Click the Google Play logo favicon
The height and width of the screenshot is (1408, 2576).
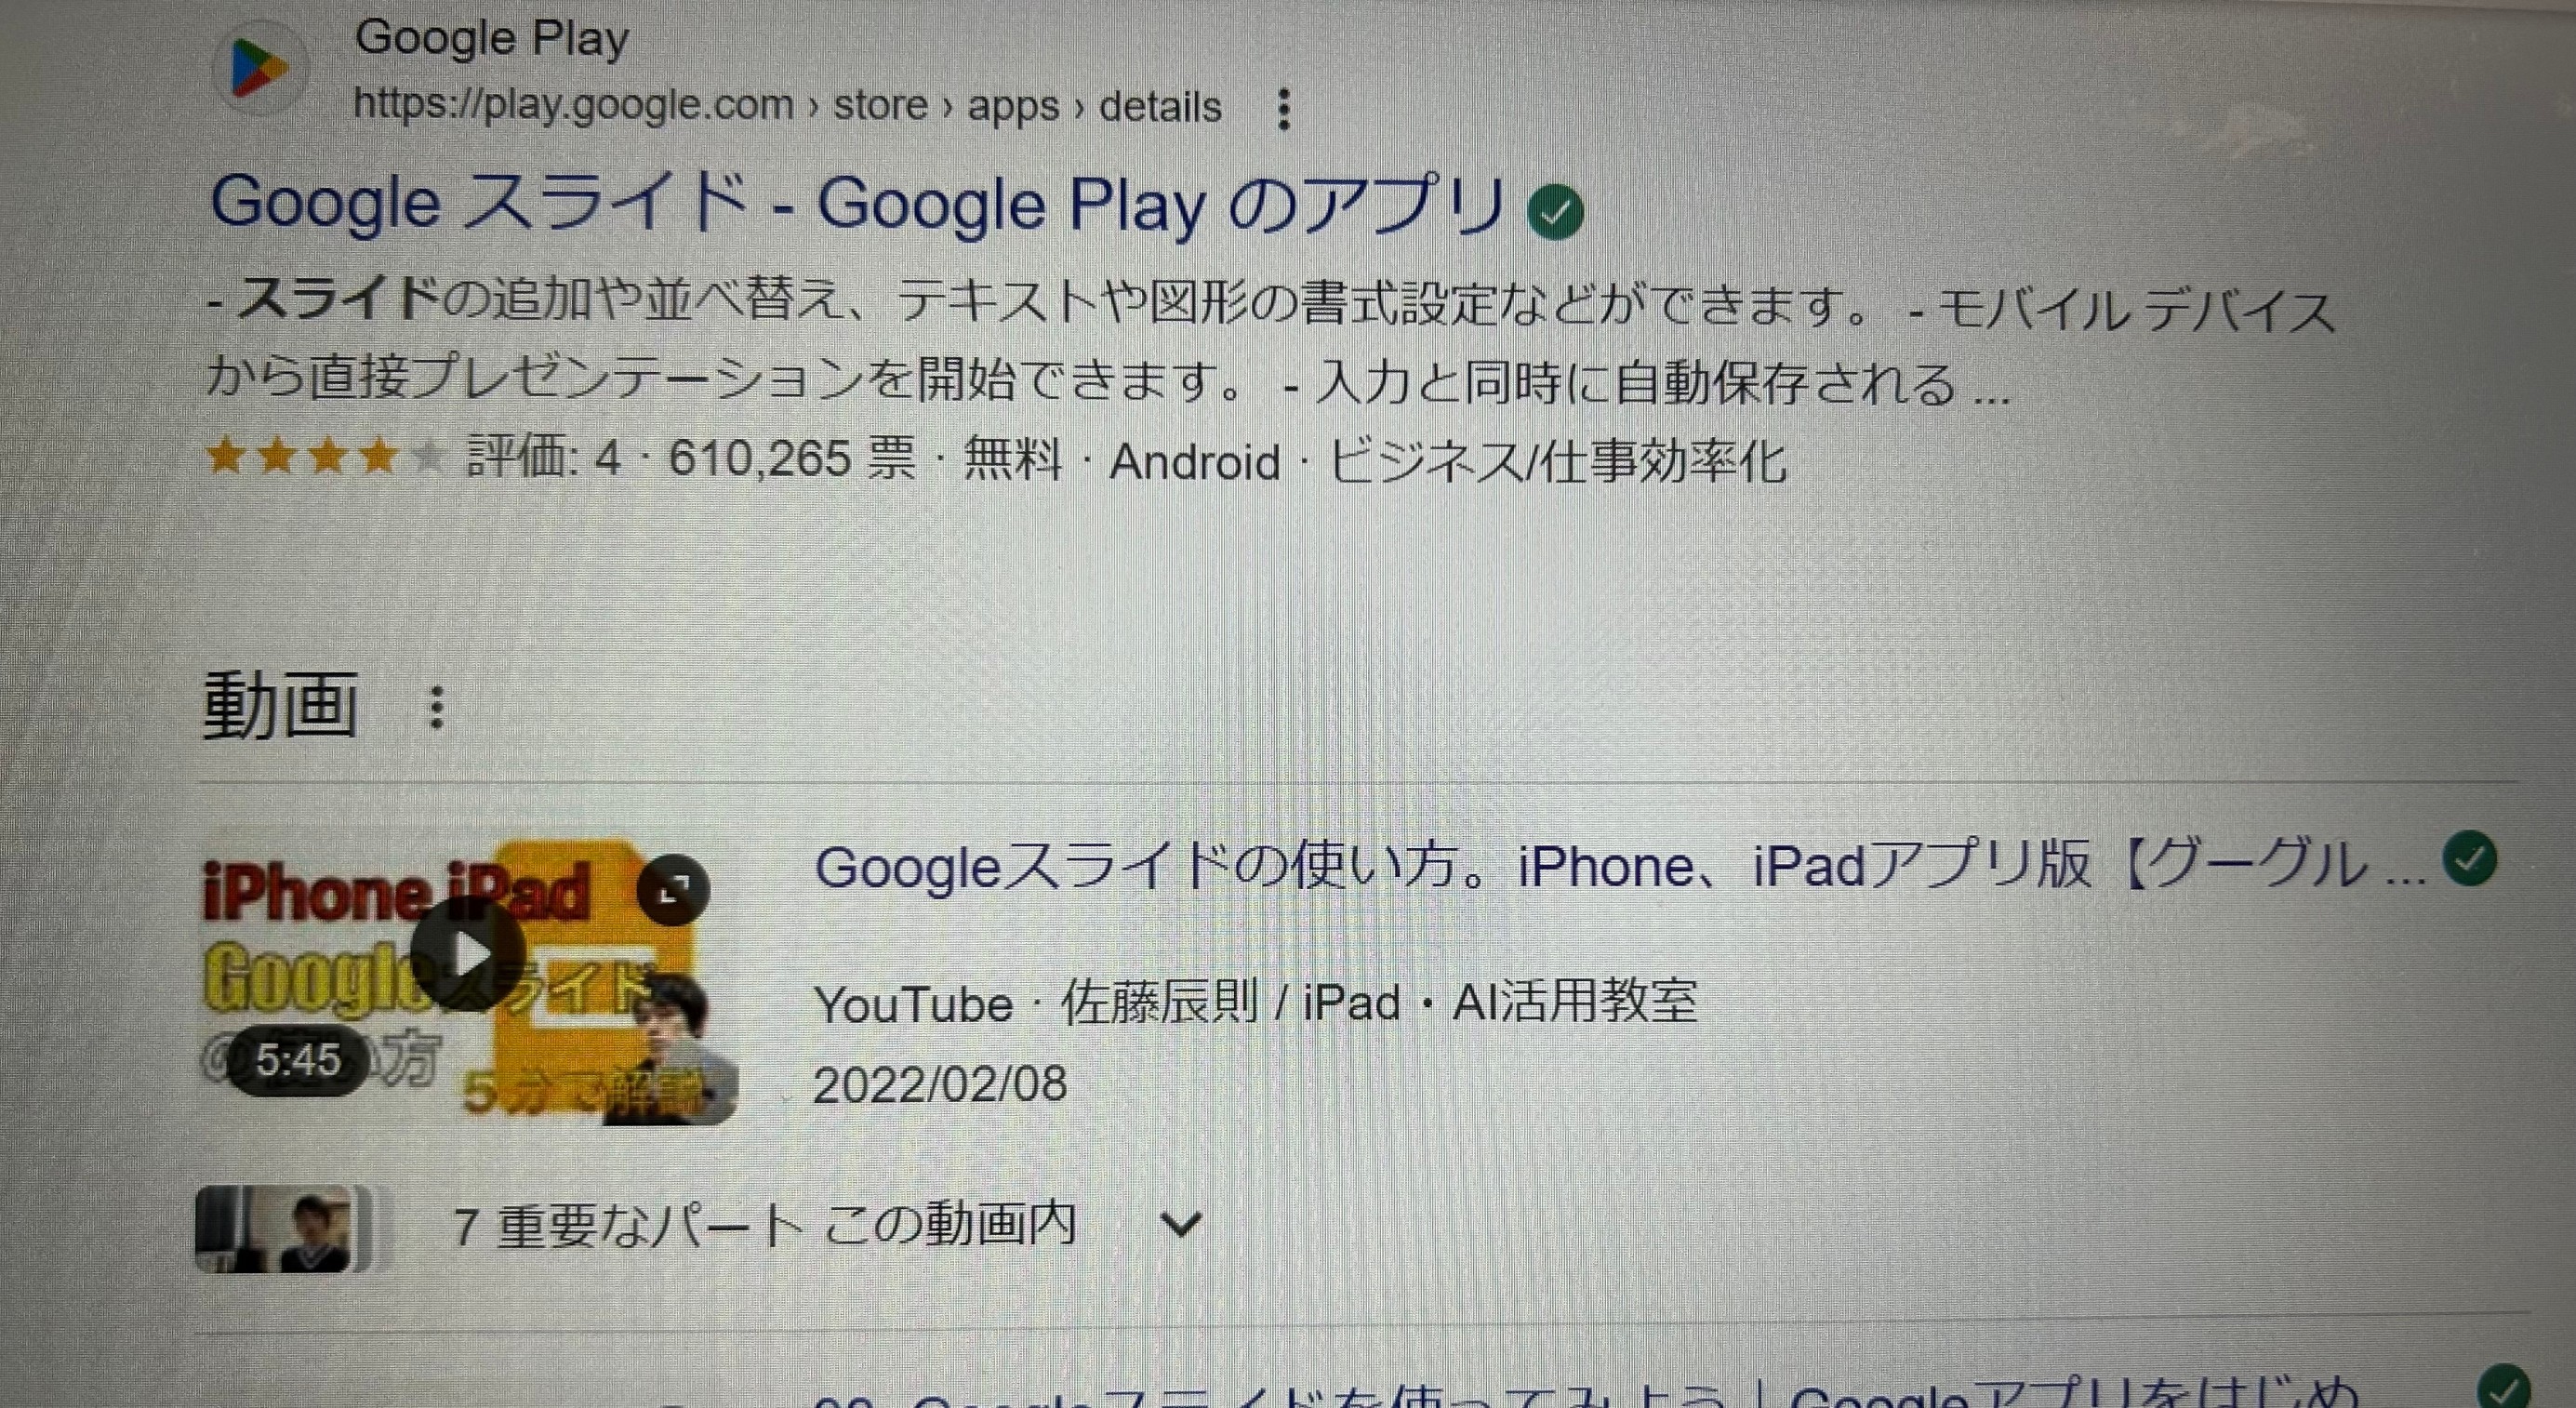tap(259, 68)
